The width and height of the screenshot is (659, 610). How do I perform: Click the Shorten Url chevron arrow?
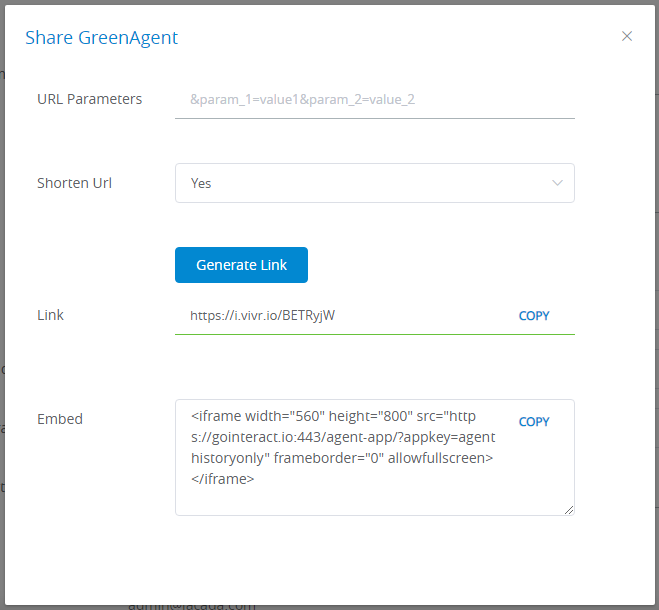[557, 183]
